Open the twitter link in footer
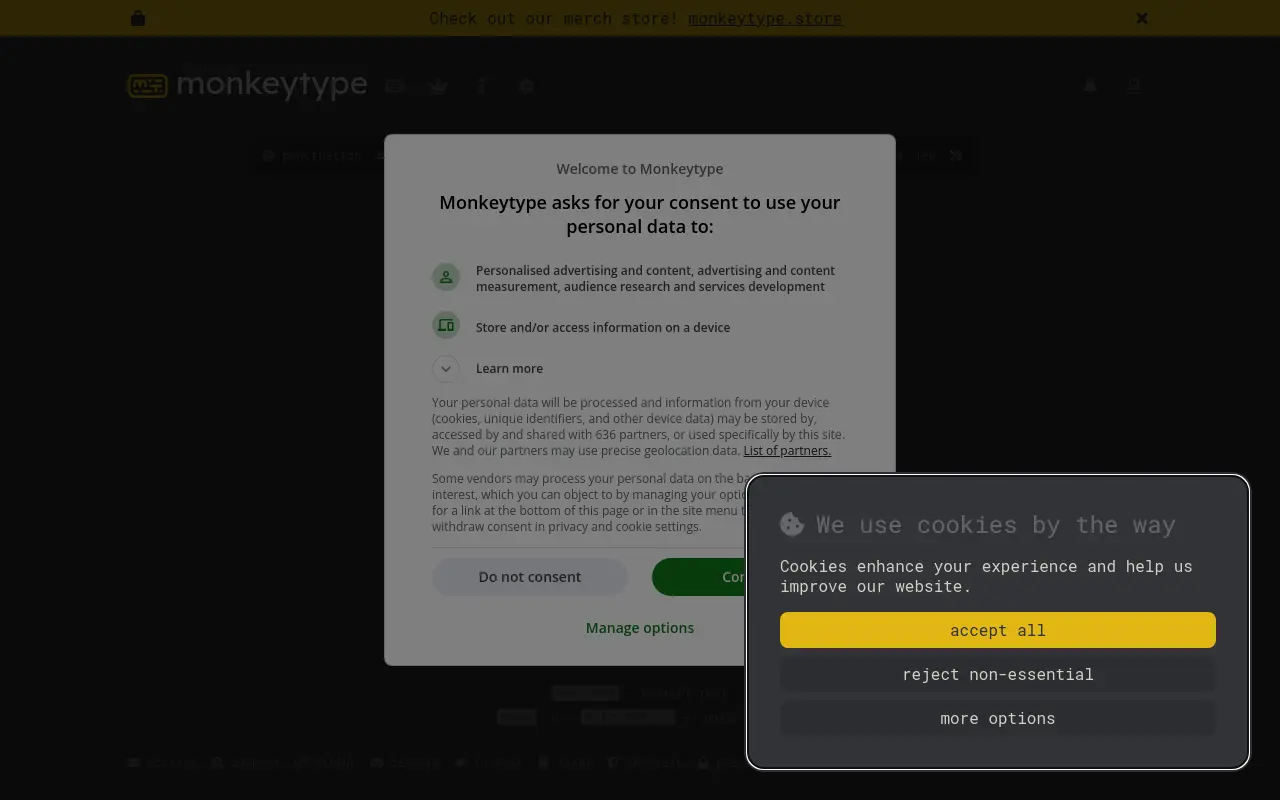 [489, 762]
